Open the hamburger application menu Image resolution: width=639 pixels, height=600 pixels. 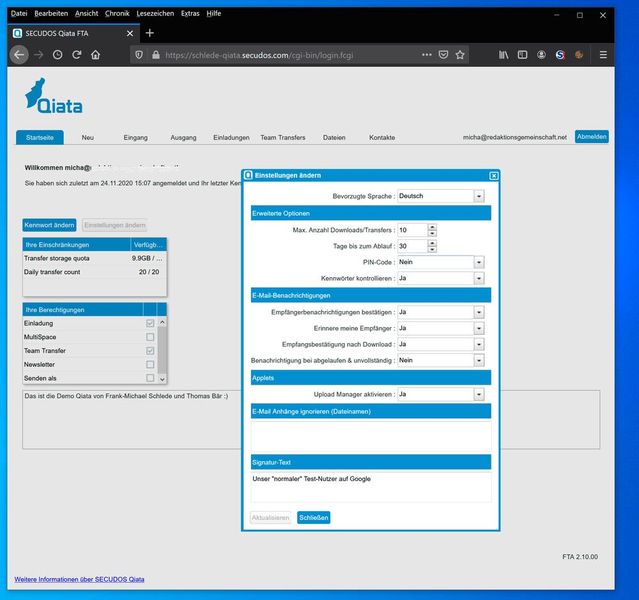(x=603, y=55)
